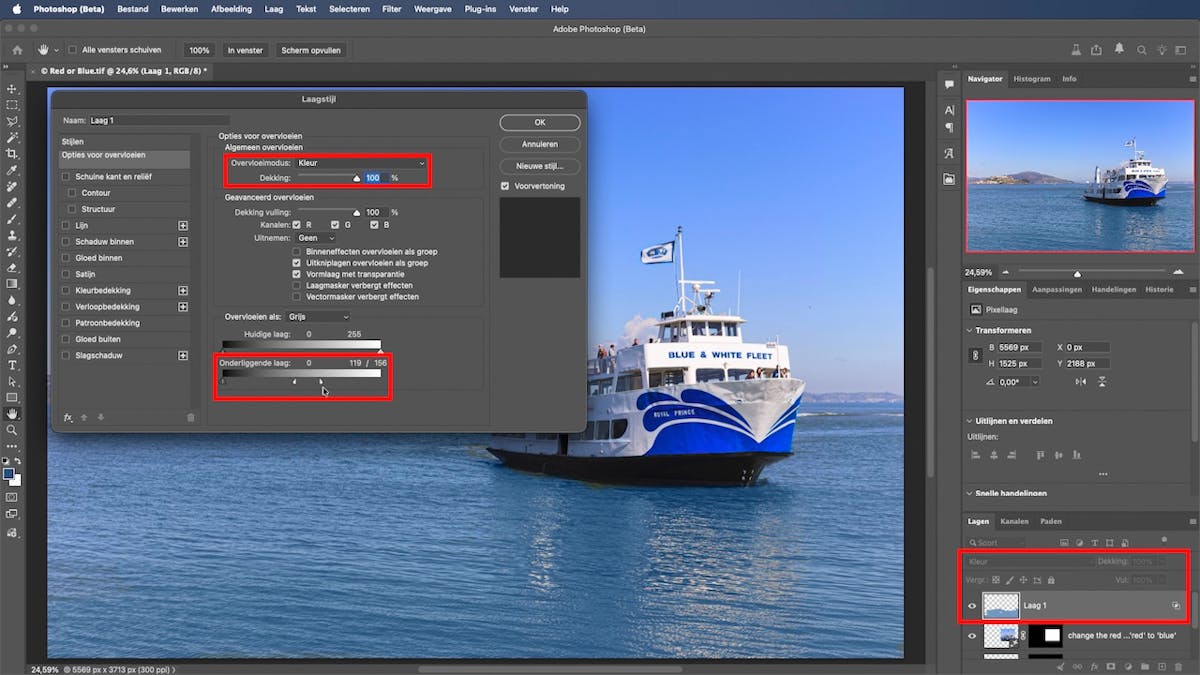Open the three-dots Edit Toolbar icon
The width and height of the screenshot is (1200, 675).
coord(12,446)
